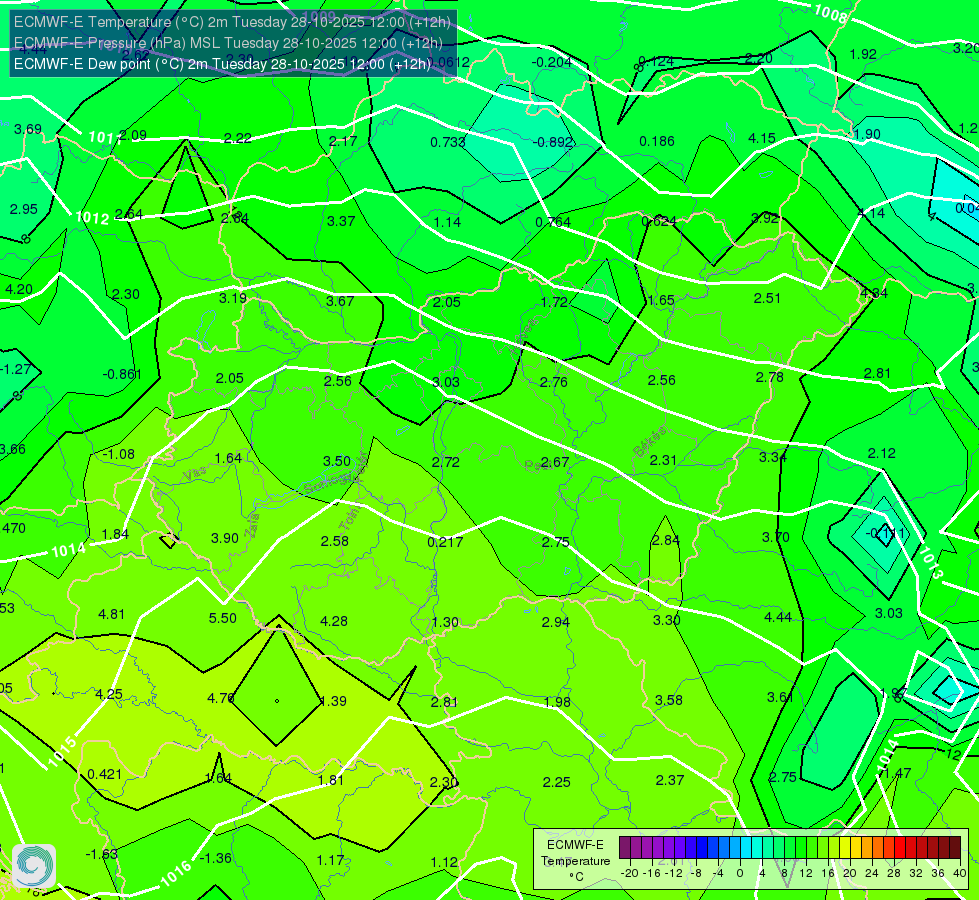Screen dimensions: 979x900
Task: Click the dew point value '2.37'
Action: click(670, 780)
